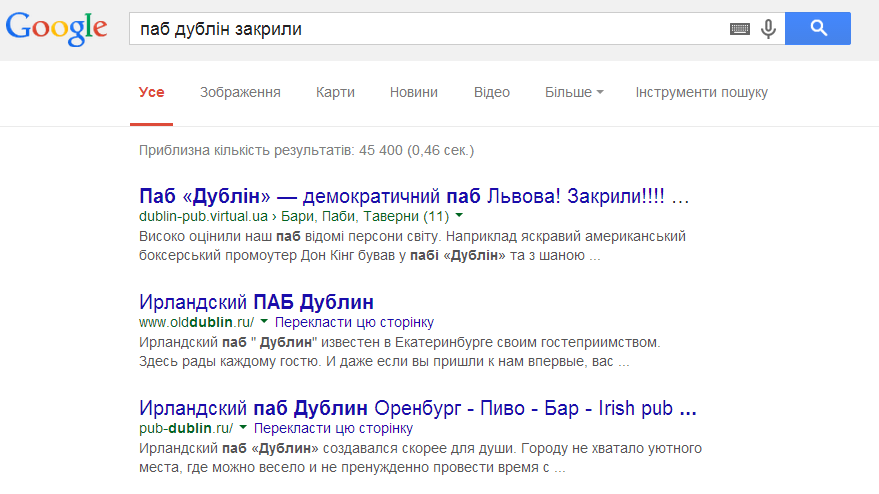879x494 pixels.
Task: Open result 'Паб «Дублін» — демократичний паб Львова'
Action: pos(414,196)
